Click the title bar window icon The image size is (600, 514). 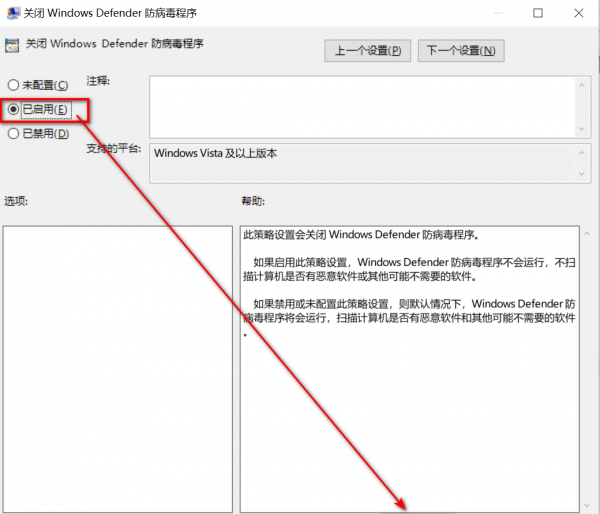(13, 13)
